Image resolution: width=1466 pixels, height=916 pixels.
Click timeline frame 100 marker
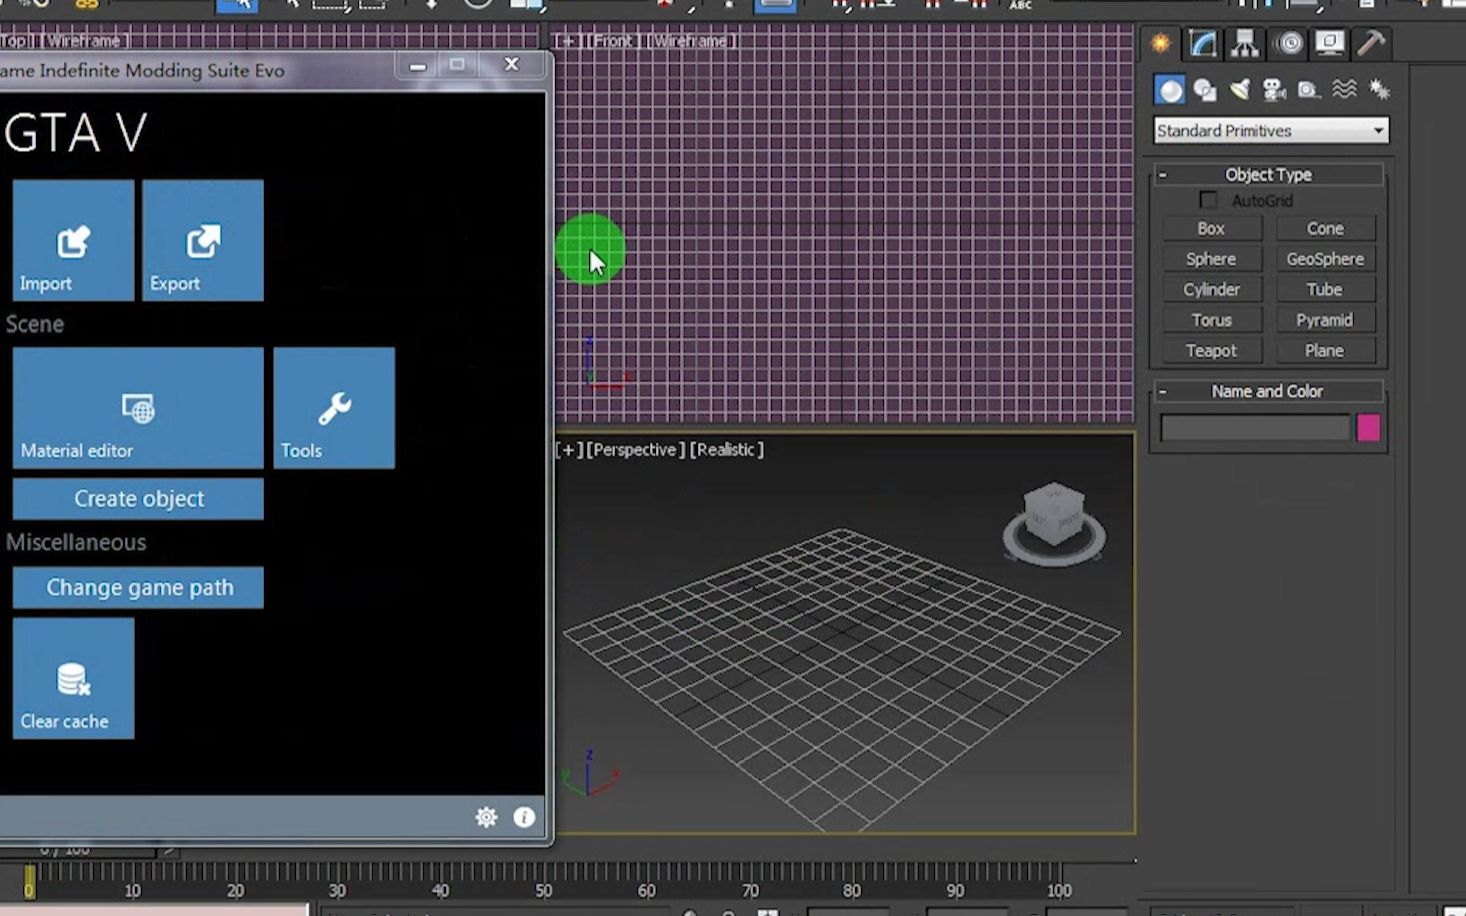coord(1059,890)
